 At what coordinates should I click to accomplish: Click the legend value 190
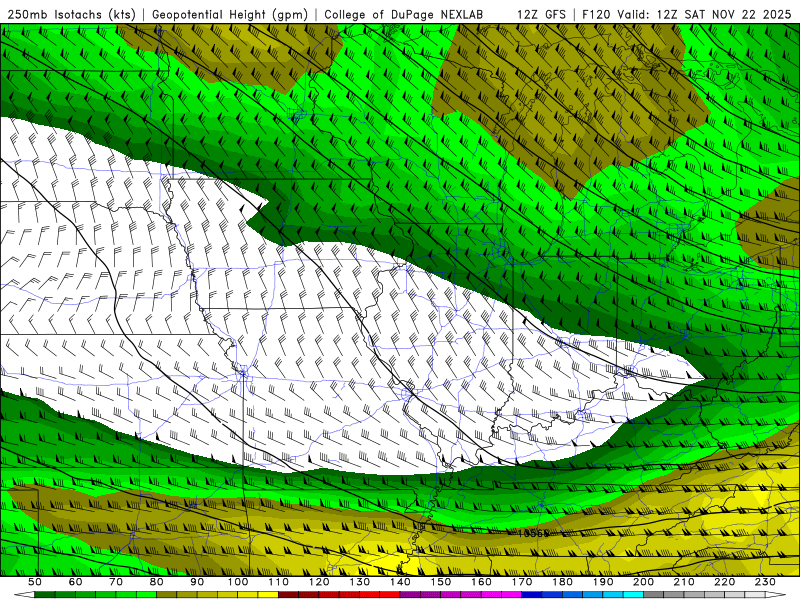pyautogui.click(x=603, y=582)
